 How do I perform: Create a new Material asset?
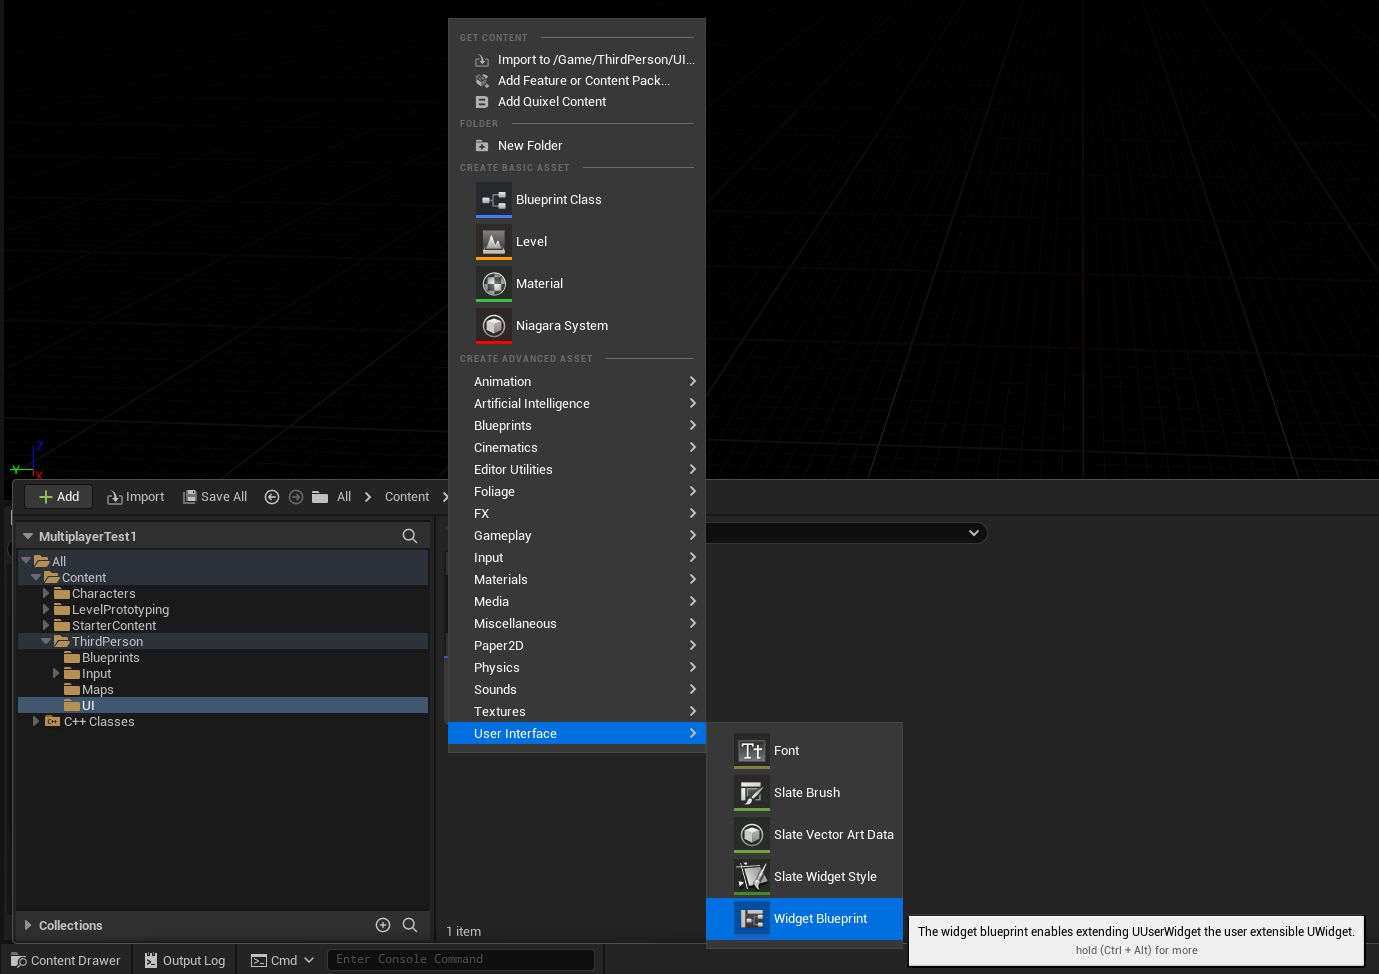pyautogui.click(x=539, y=283)
